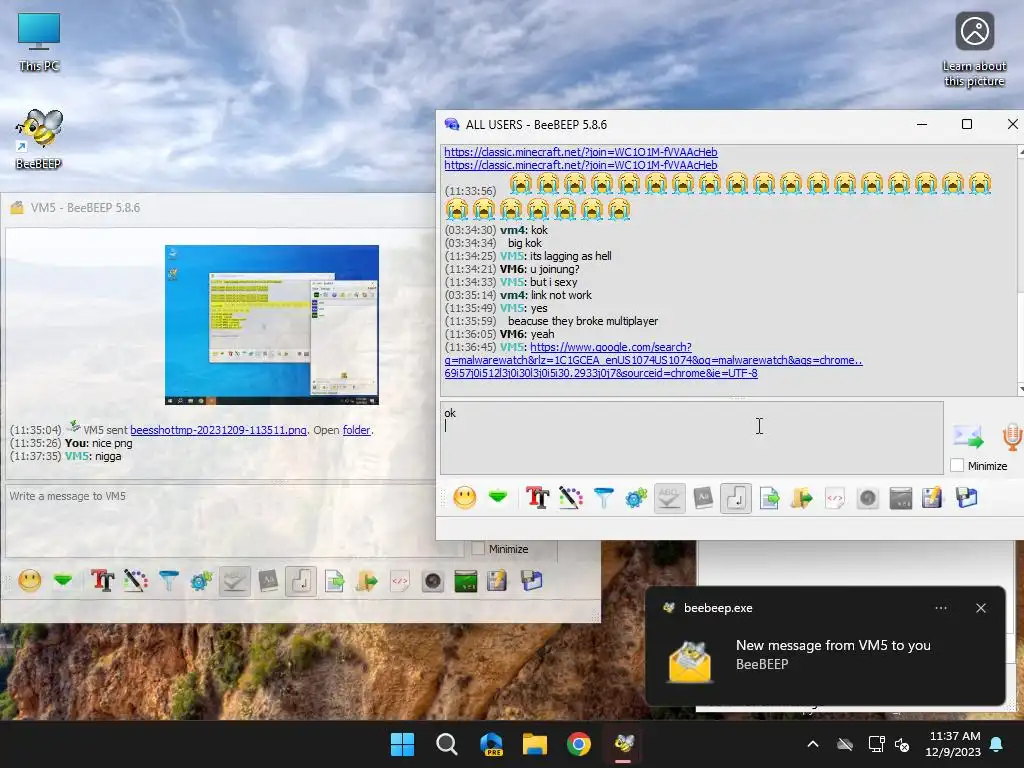Dismiss the beebeep.exe notification with X
Screen dimensions: 1024x768
tap(981, 608)
